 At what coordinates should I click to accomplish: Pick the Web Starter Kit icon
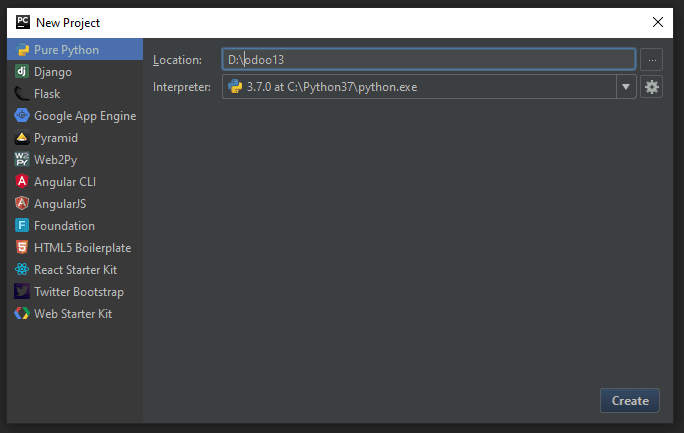pos(22,313)
